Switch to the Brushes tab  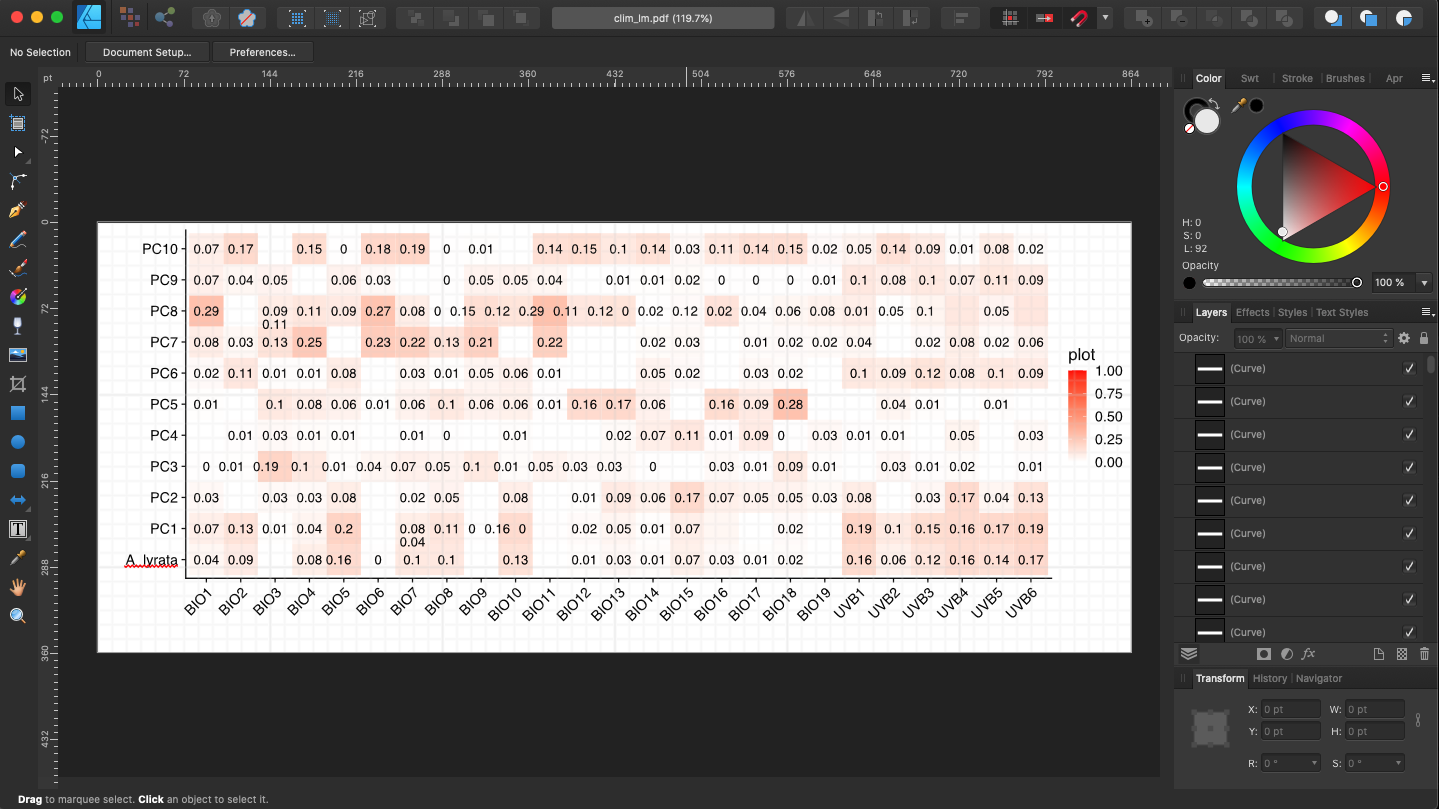[1345, 78]
